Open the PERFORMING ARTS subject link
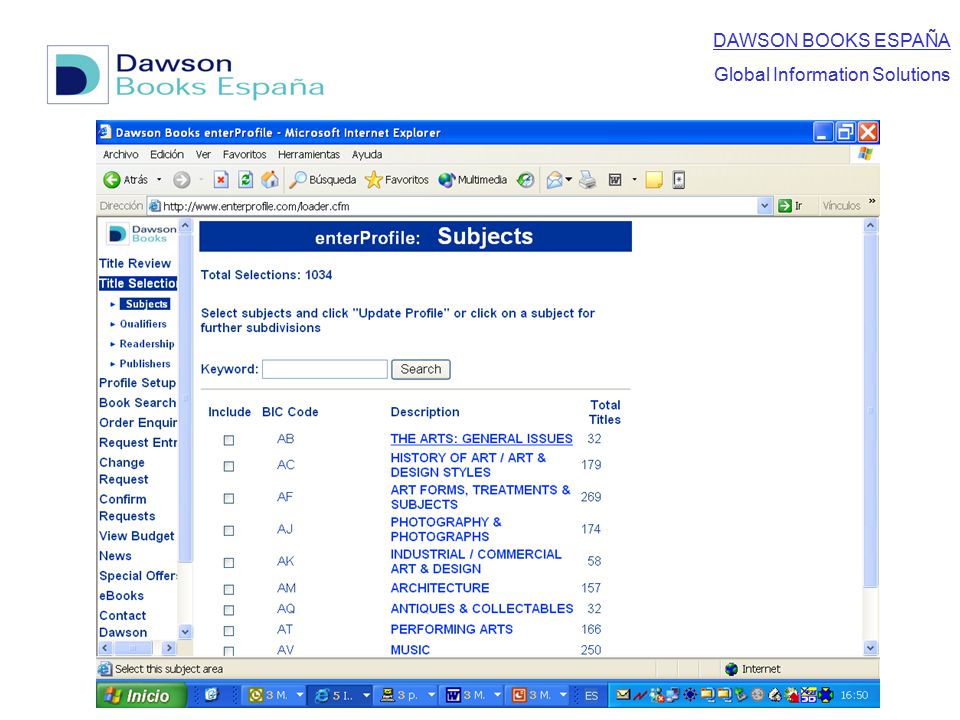 click(451, 629)
